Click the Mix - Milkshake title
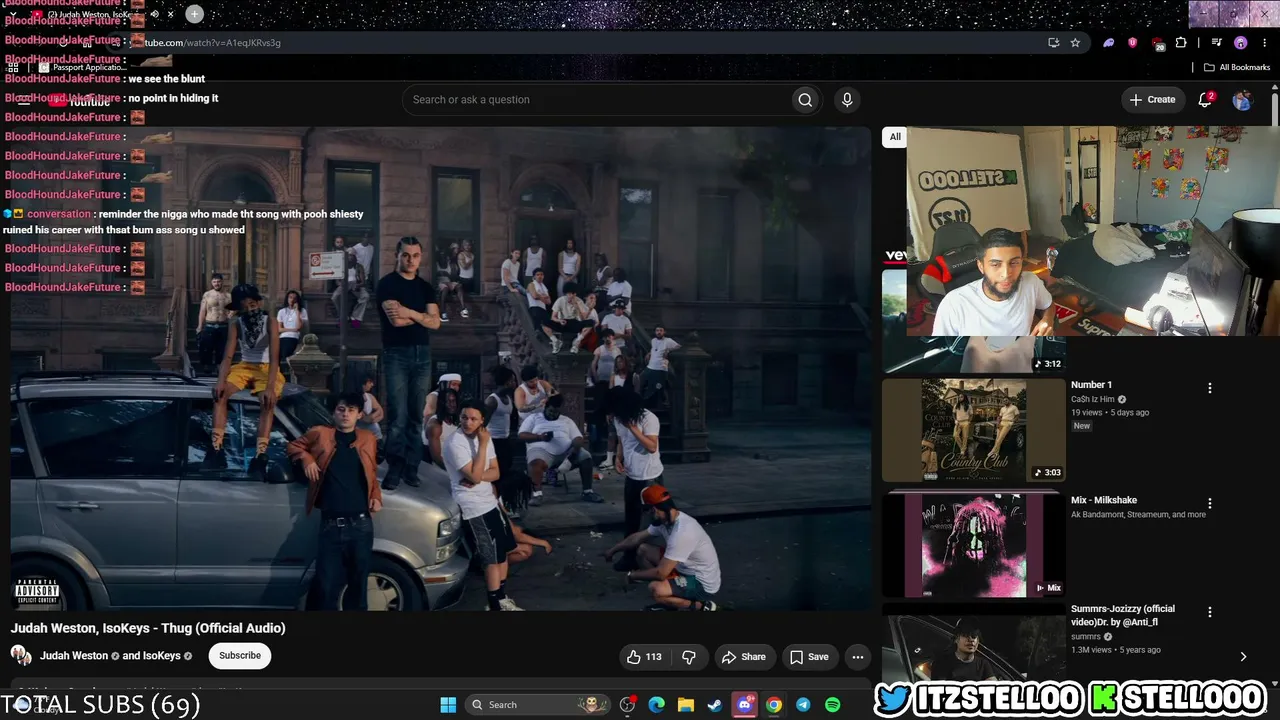Image resolution: width=1280 pixels, height=720 pixels. [1104, 500]
